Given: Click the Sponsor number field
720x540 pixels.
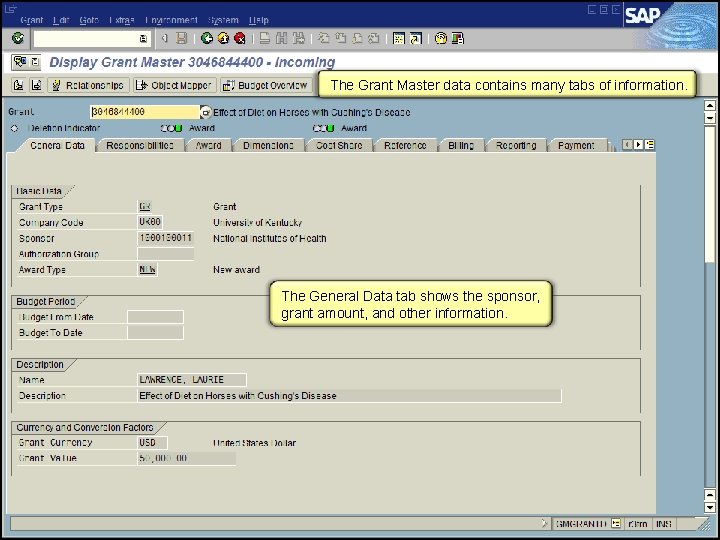Looking at the screenshot, I should (x=165, y=238).
